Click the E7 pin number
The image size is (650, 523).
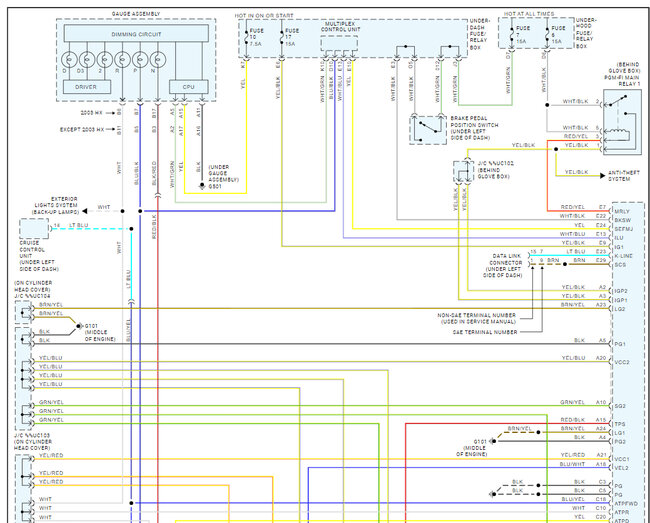click(x=603, y=207)
